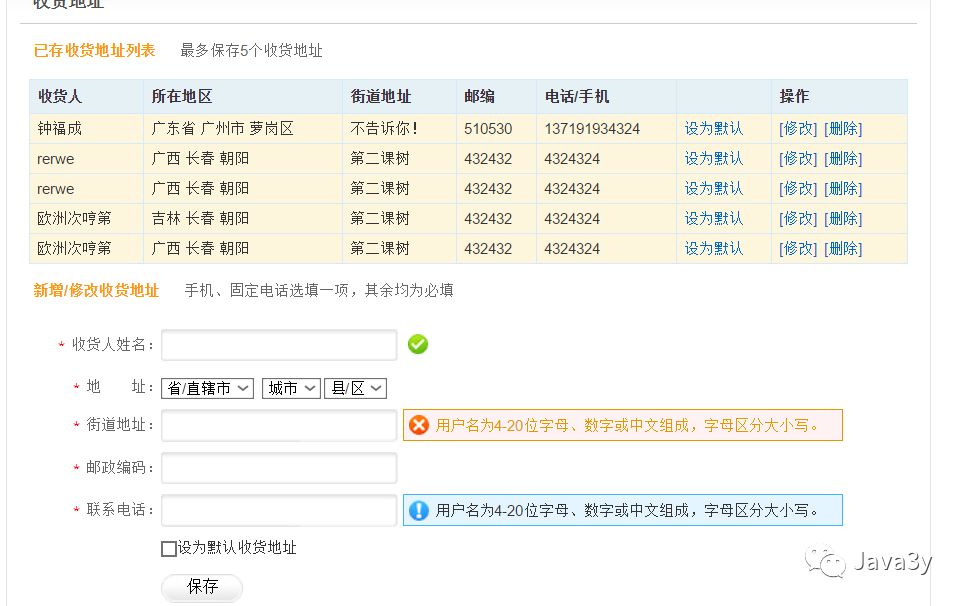Focus the 邮政编码 input field
This screenshot has height=606, width=964.
tap(279, 468)
